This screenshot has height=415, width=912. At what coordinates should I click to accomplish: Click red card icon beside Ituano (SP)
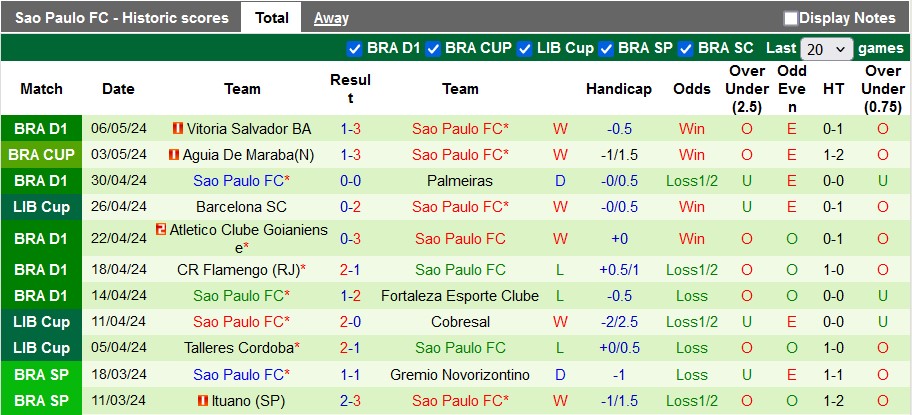click(202, 400)
